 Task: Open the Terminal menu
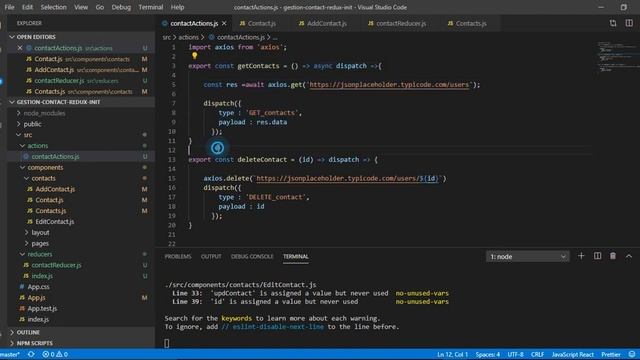point(151,7)
